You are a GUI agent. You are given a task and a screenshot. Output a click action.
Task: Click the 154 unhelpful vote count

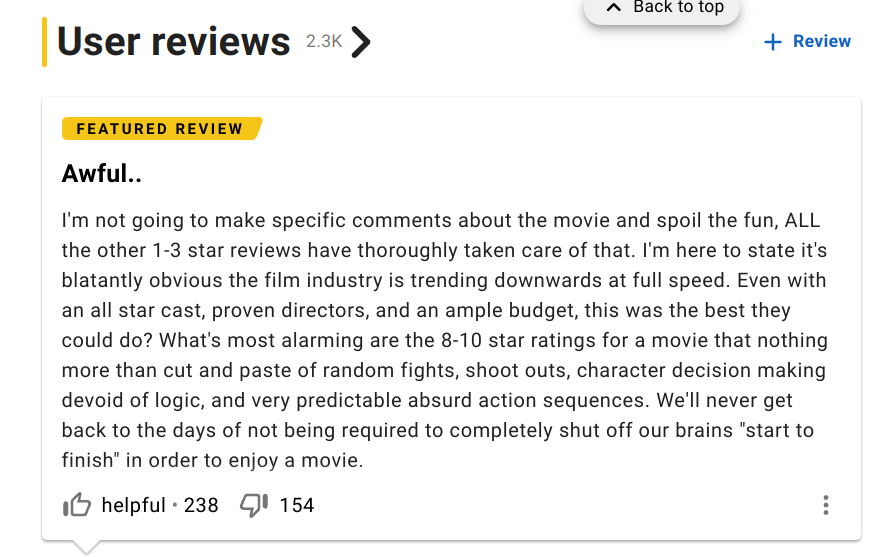[x=297, y=505]
